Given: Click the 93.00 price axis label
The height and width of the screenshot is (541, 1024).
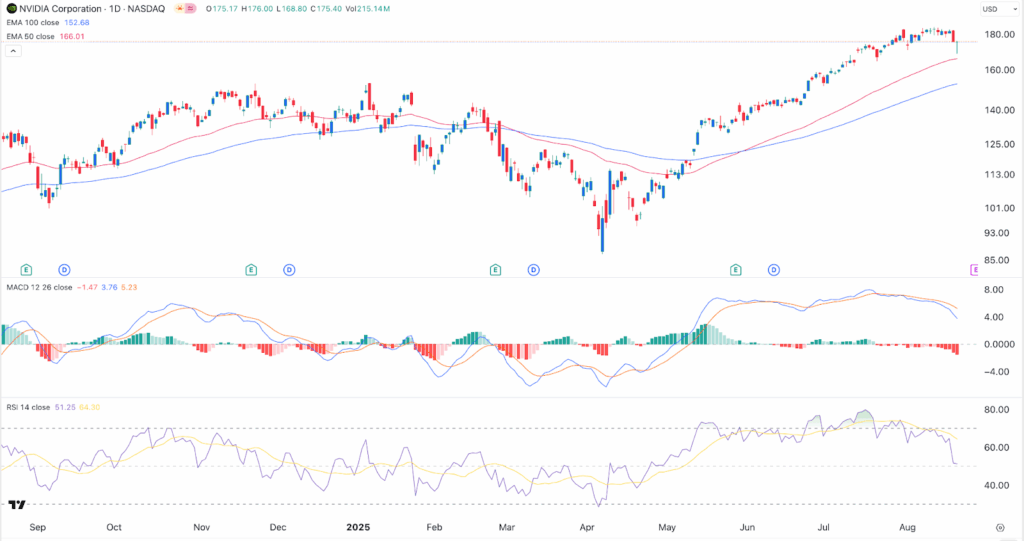Looking at the screenshot, I should coord(999,233).
